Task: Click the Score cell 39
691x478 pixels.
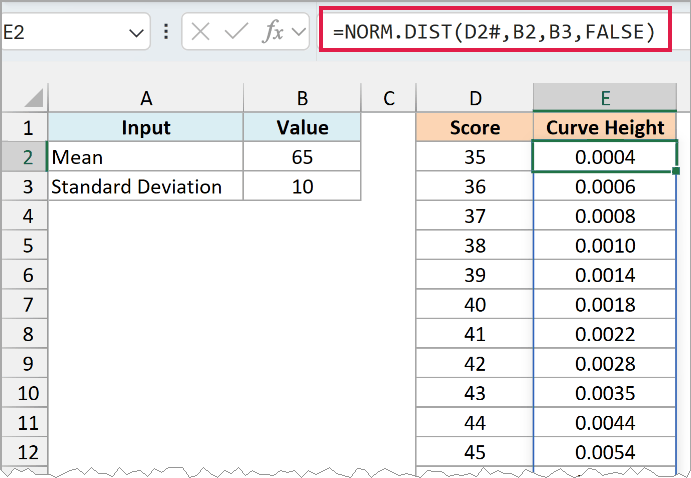Action: point(475,275)
